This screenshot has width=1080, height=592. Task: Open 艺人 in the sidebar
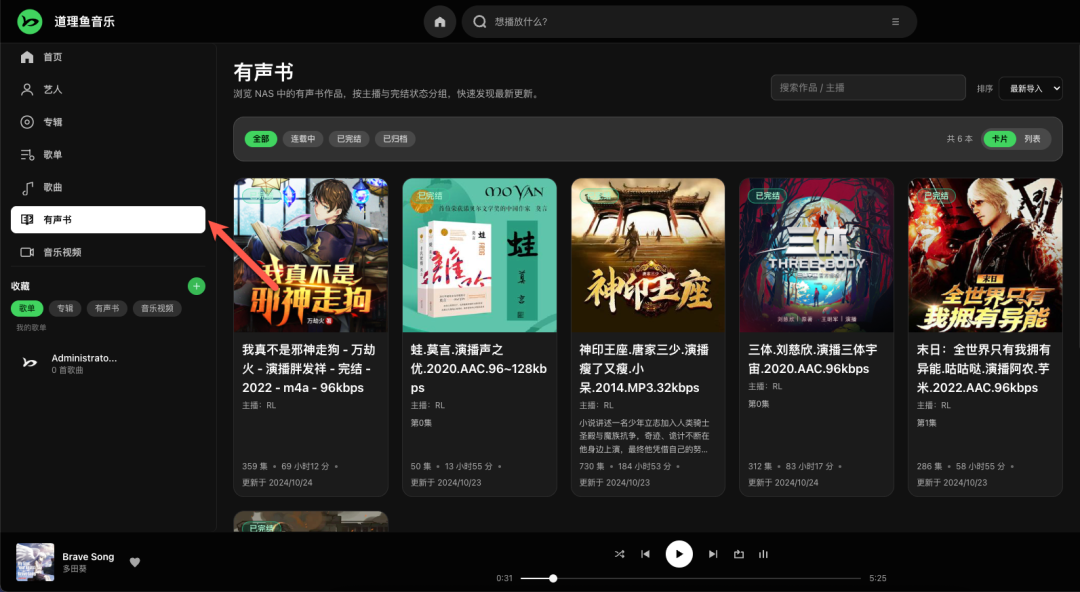(53, 89)
